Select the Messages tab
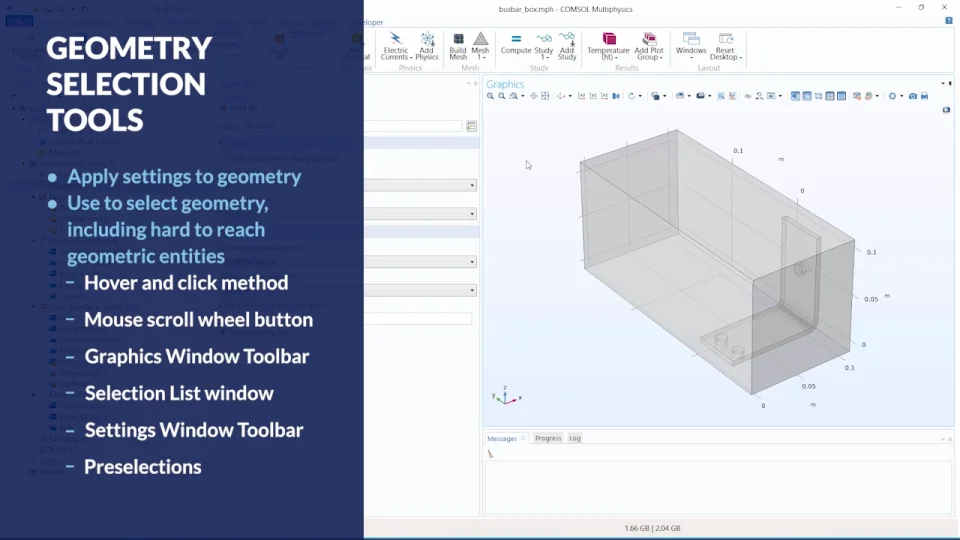This screenshot has height=540, width=960. pyautogui.click(x=502, y=438)
